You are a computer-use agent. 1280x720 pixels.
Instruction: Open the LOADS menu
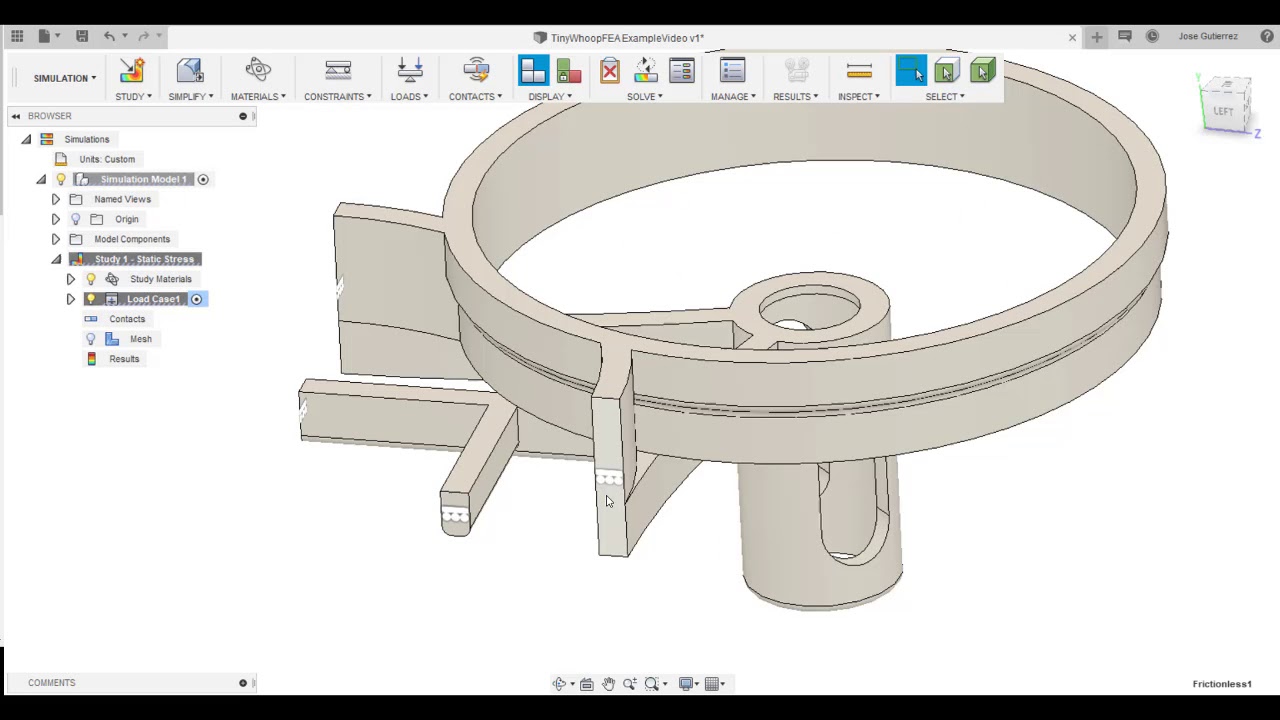point(409,96)
